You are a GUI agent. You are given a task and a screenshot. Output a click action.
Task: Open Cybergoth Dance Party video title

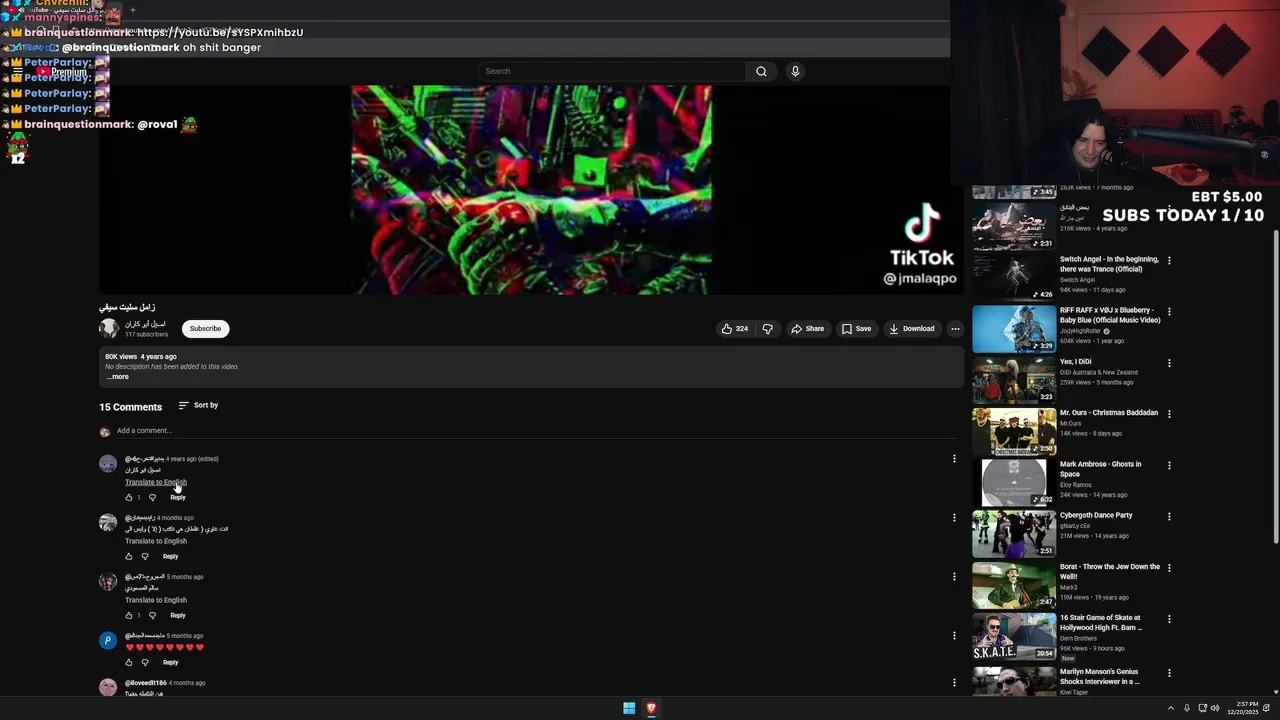(x=1096, y=515)
